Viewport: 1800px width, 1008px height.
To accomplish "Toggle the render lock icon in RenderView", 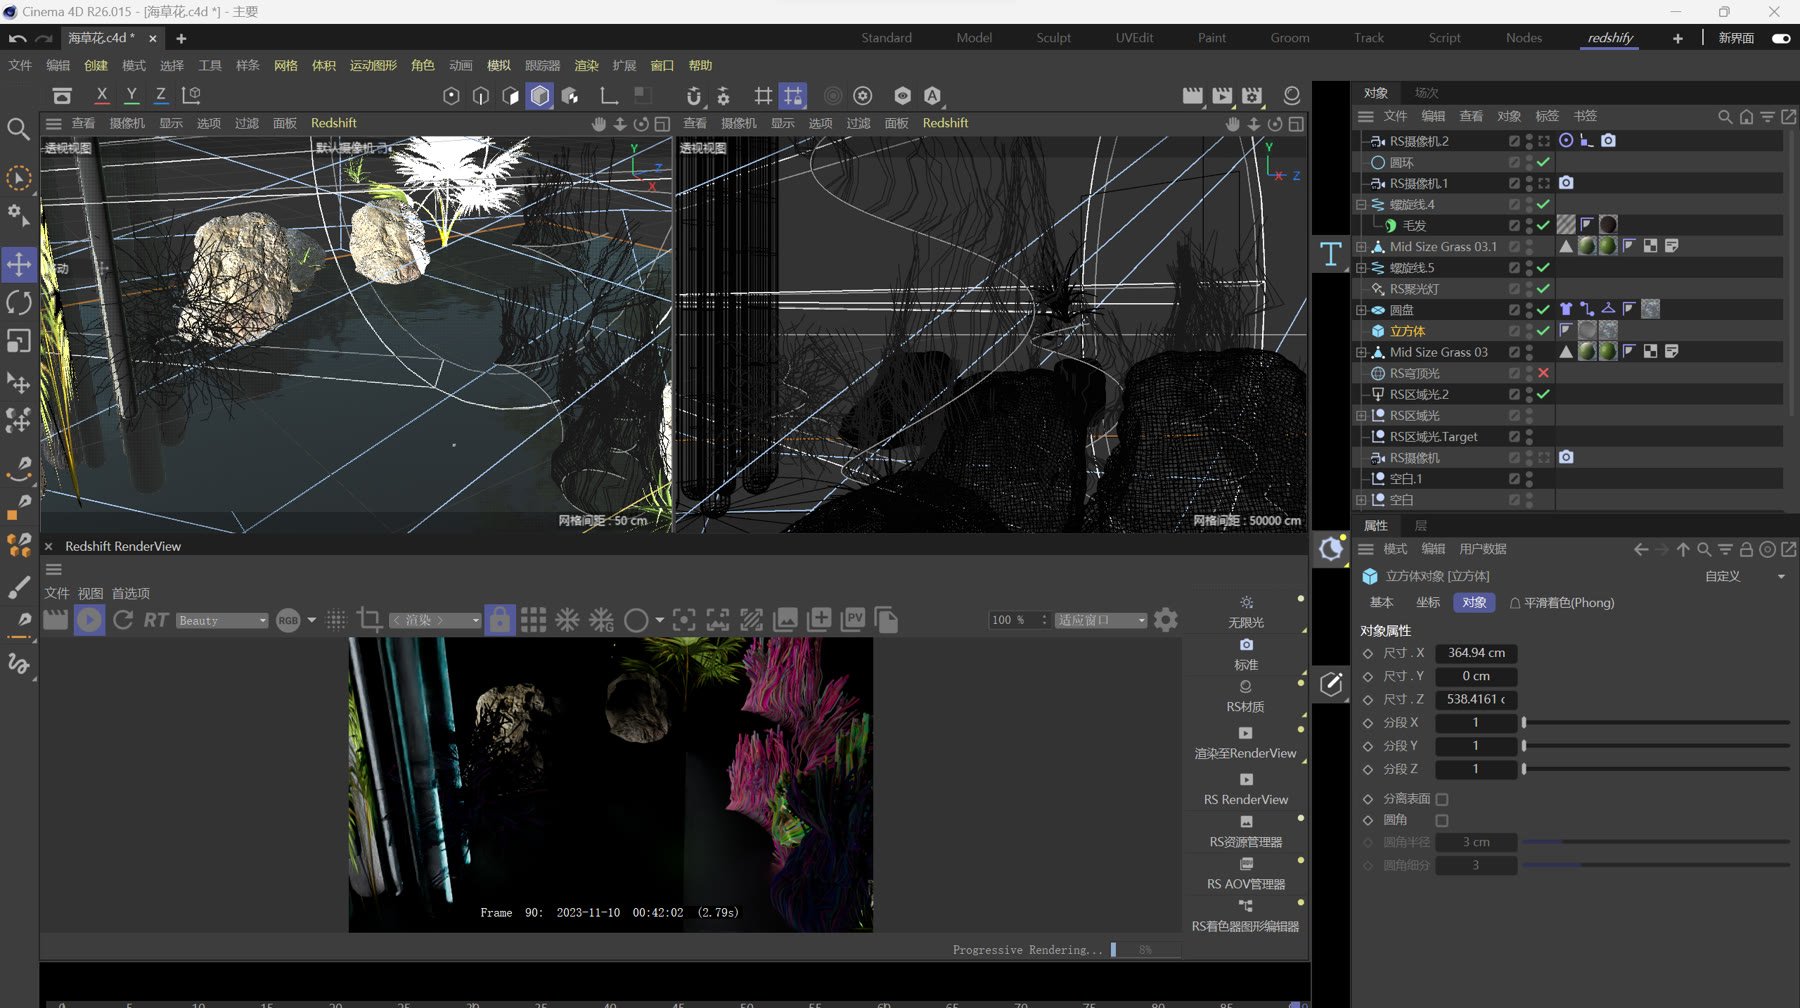I will pyautogui.click(x=499, y=620).
